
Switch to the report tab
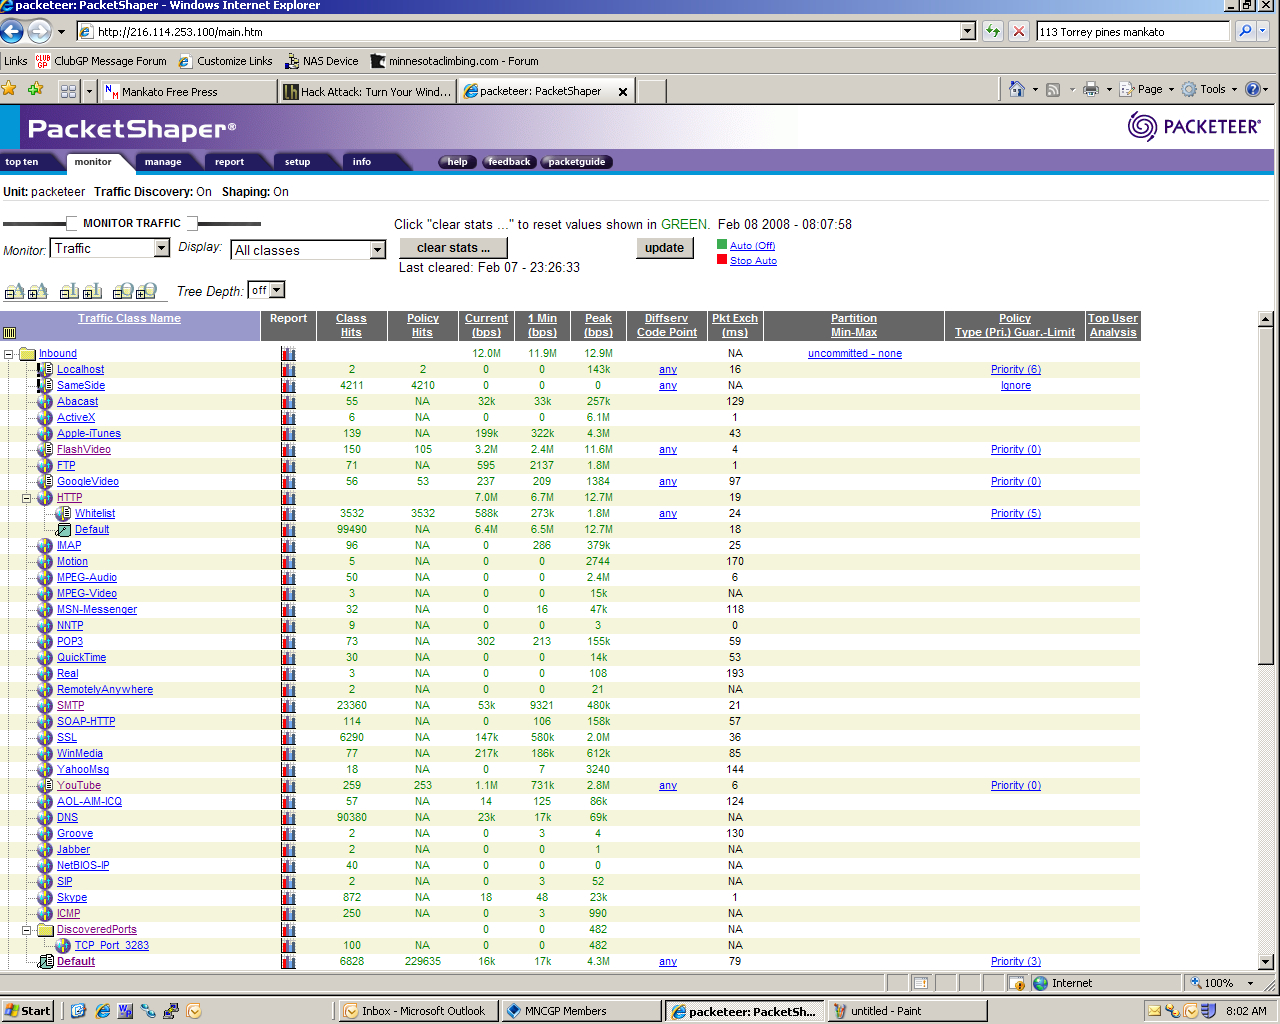coord(229,162)
